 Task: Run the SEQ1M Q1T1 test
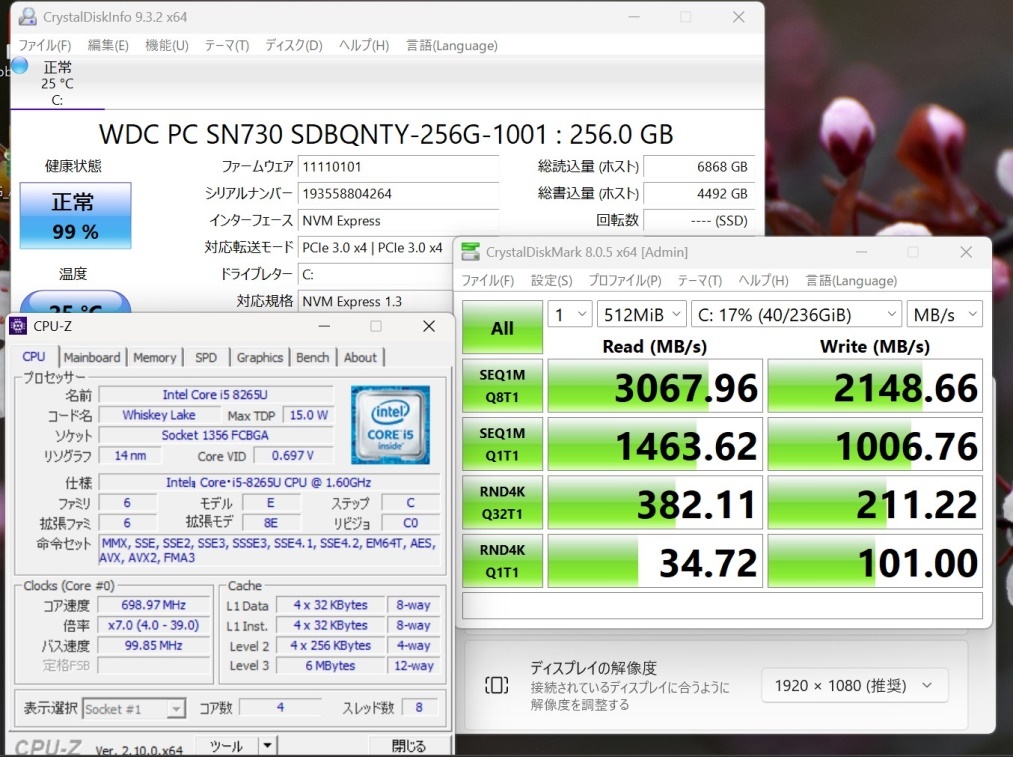point(502,444)
